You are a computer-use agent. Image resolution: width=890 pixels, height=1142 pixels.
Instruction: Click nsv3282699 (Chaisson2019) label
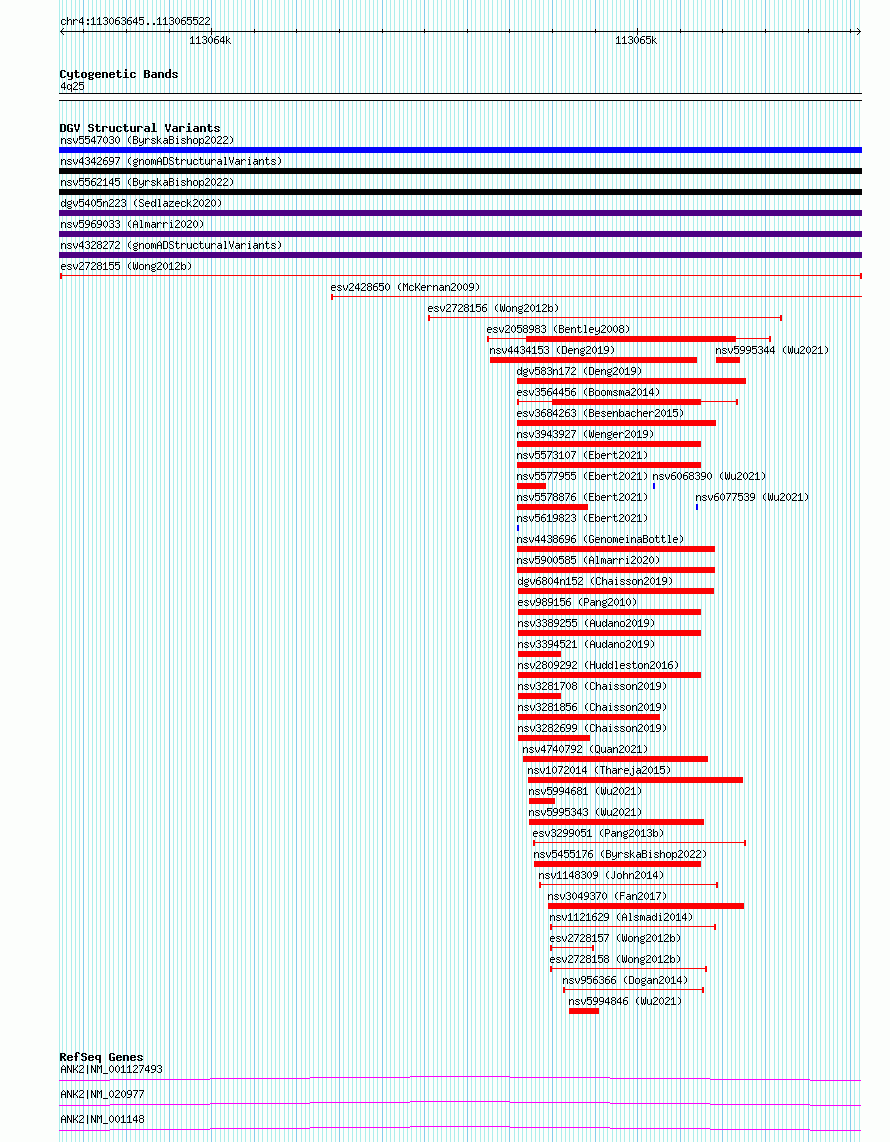pyautogui.click(x=592, y=729)
